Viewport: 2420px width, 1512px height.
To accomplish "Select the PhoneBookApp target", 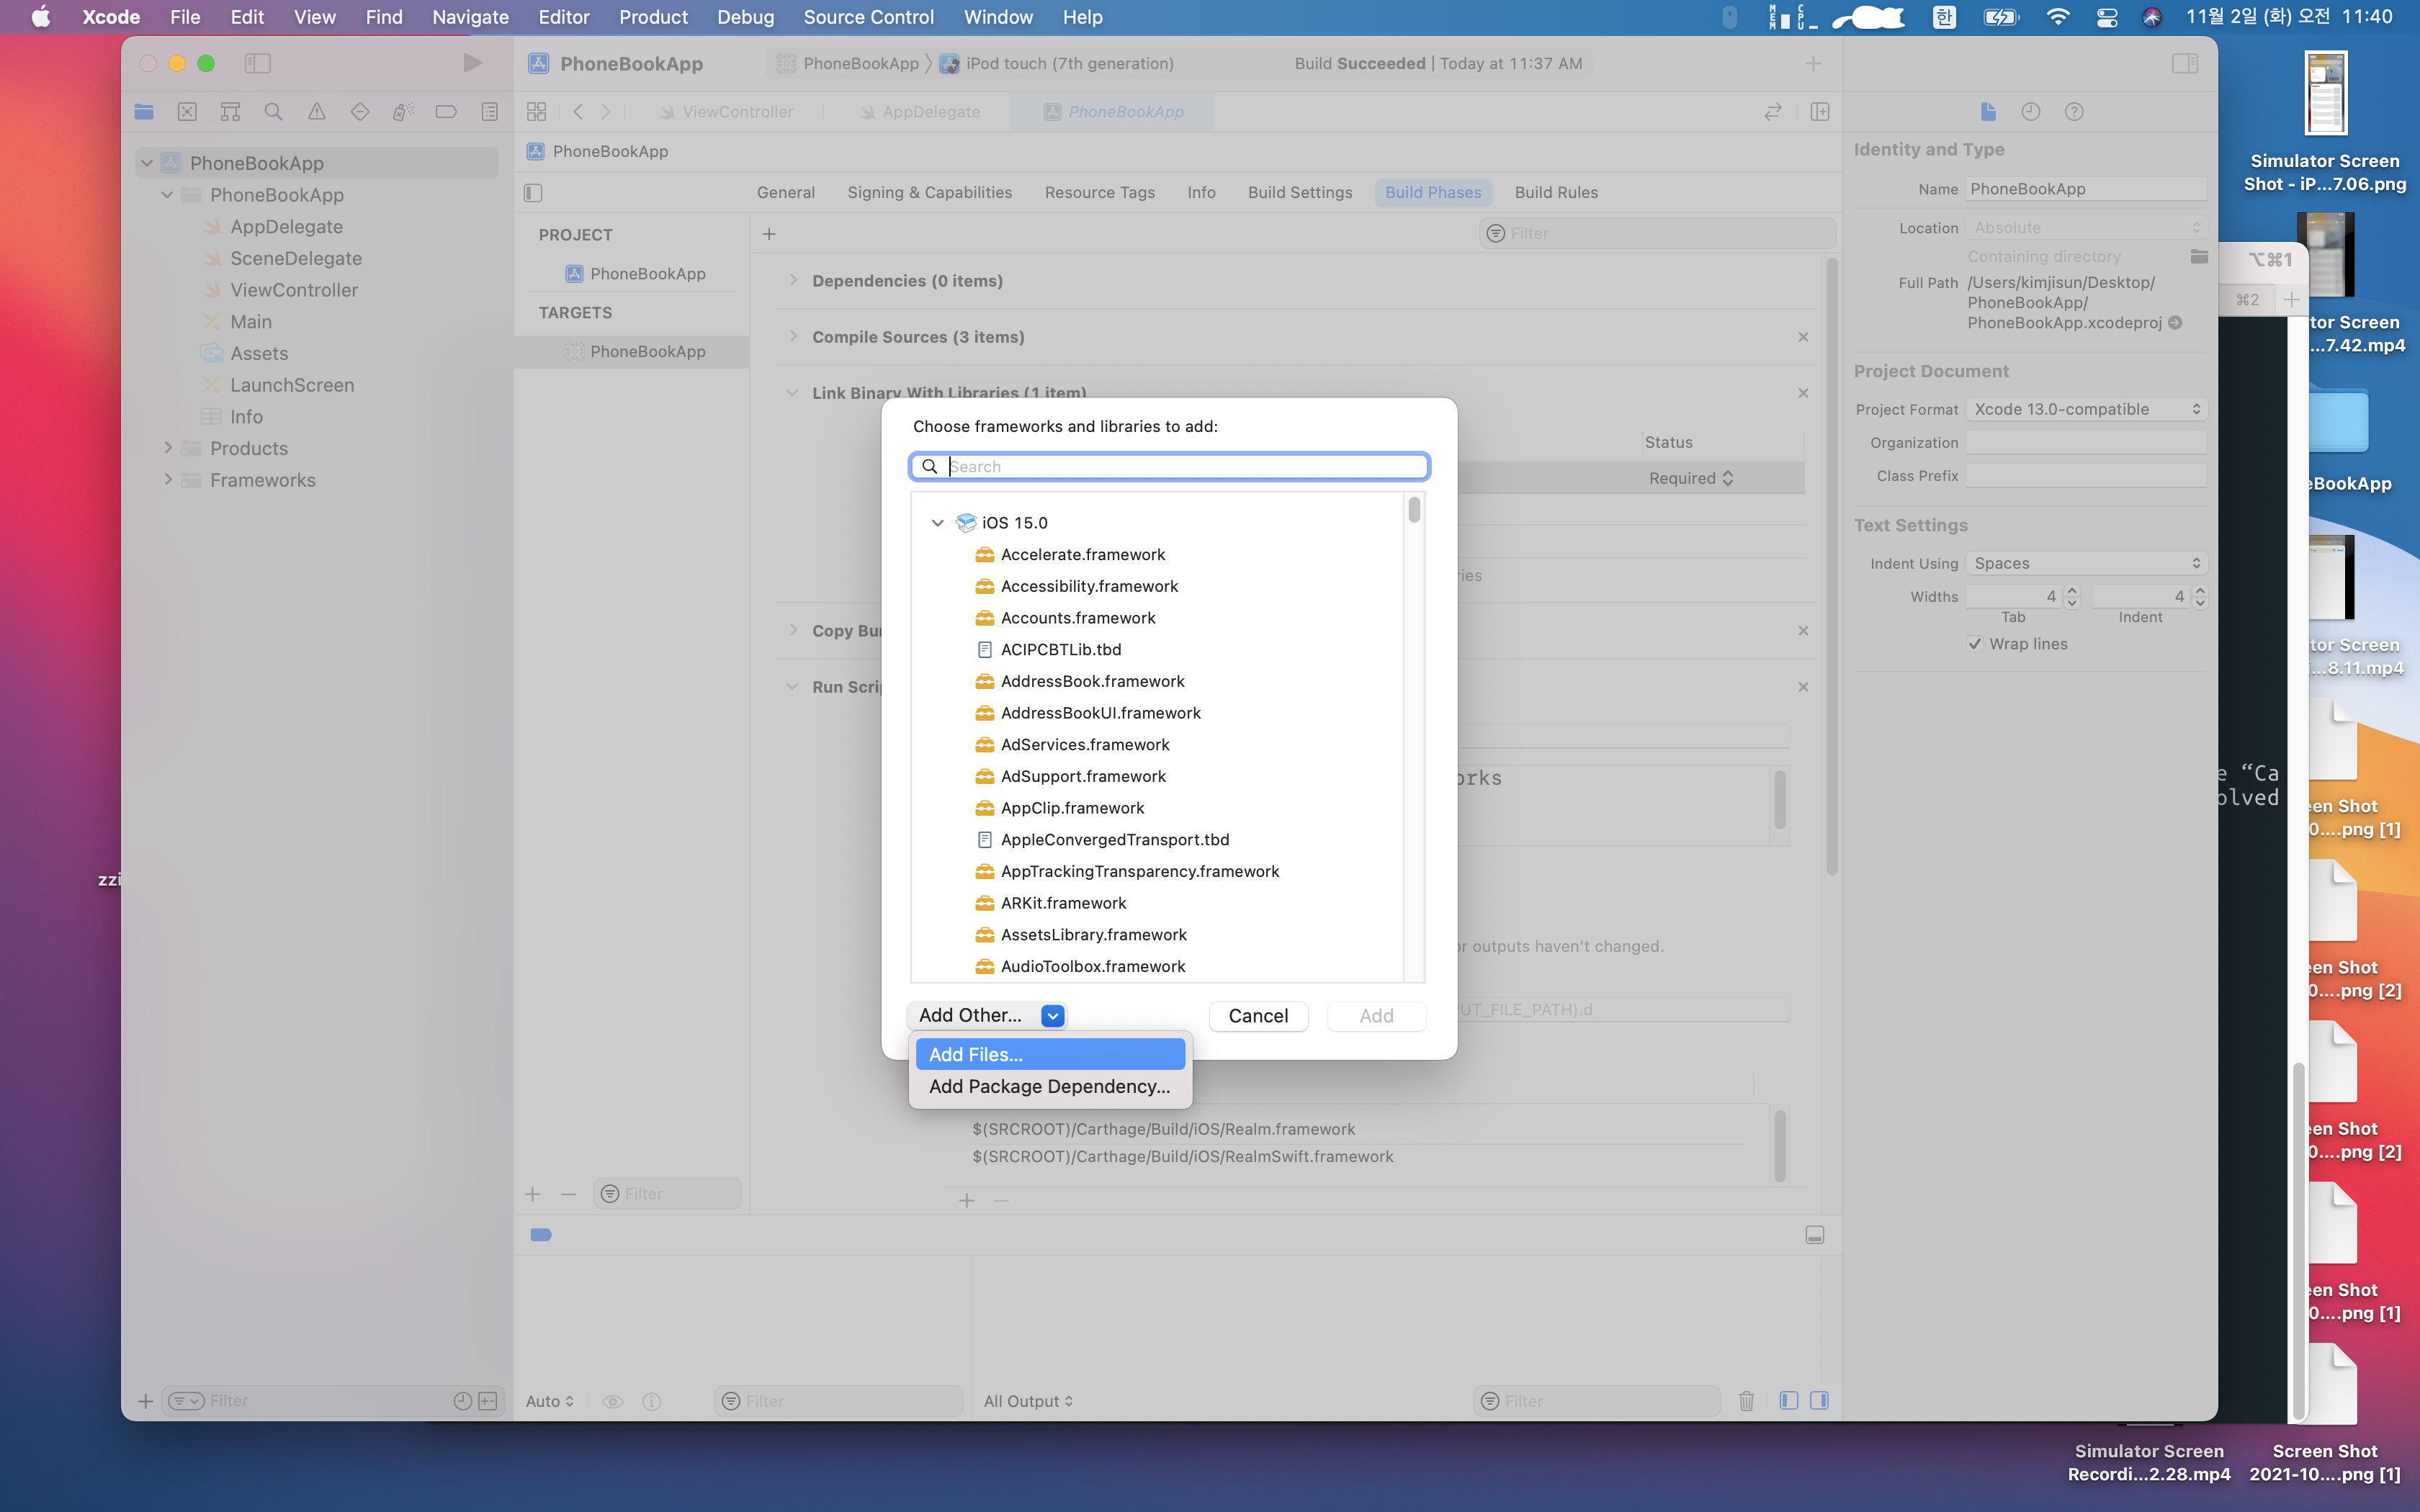I will (632, 351).
